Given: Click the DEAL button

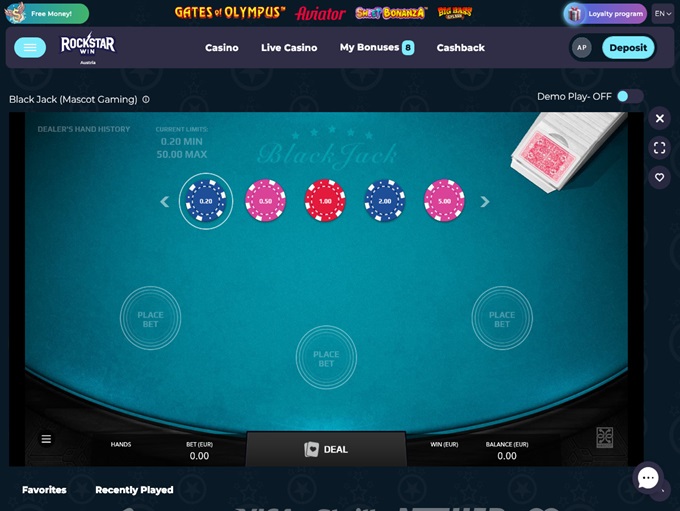Looking at the screenshot, I should tap(326, 449).
